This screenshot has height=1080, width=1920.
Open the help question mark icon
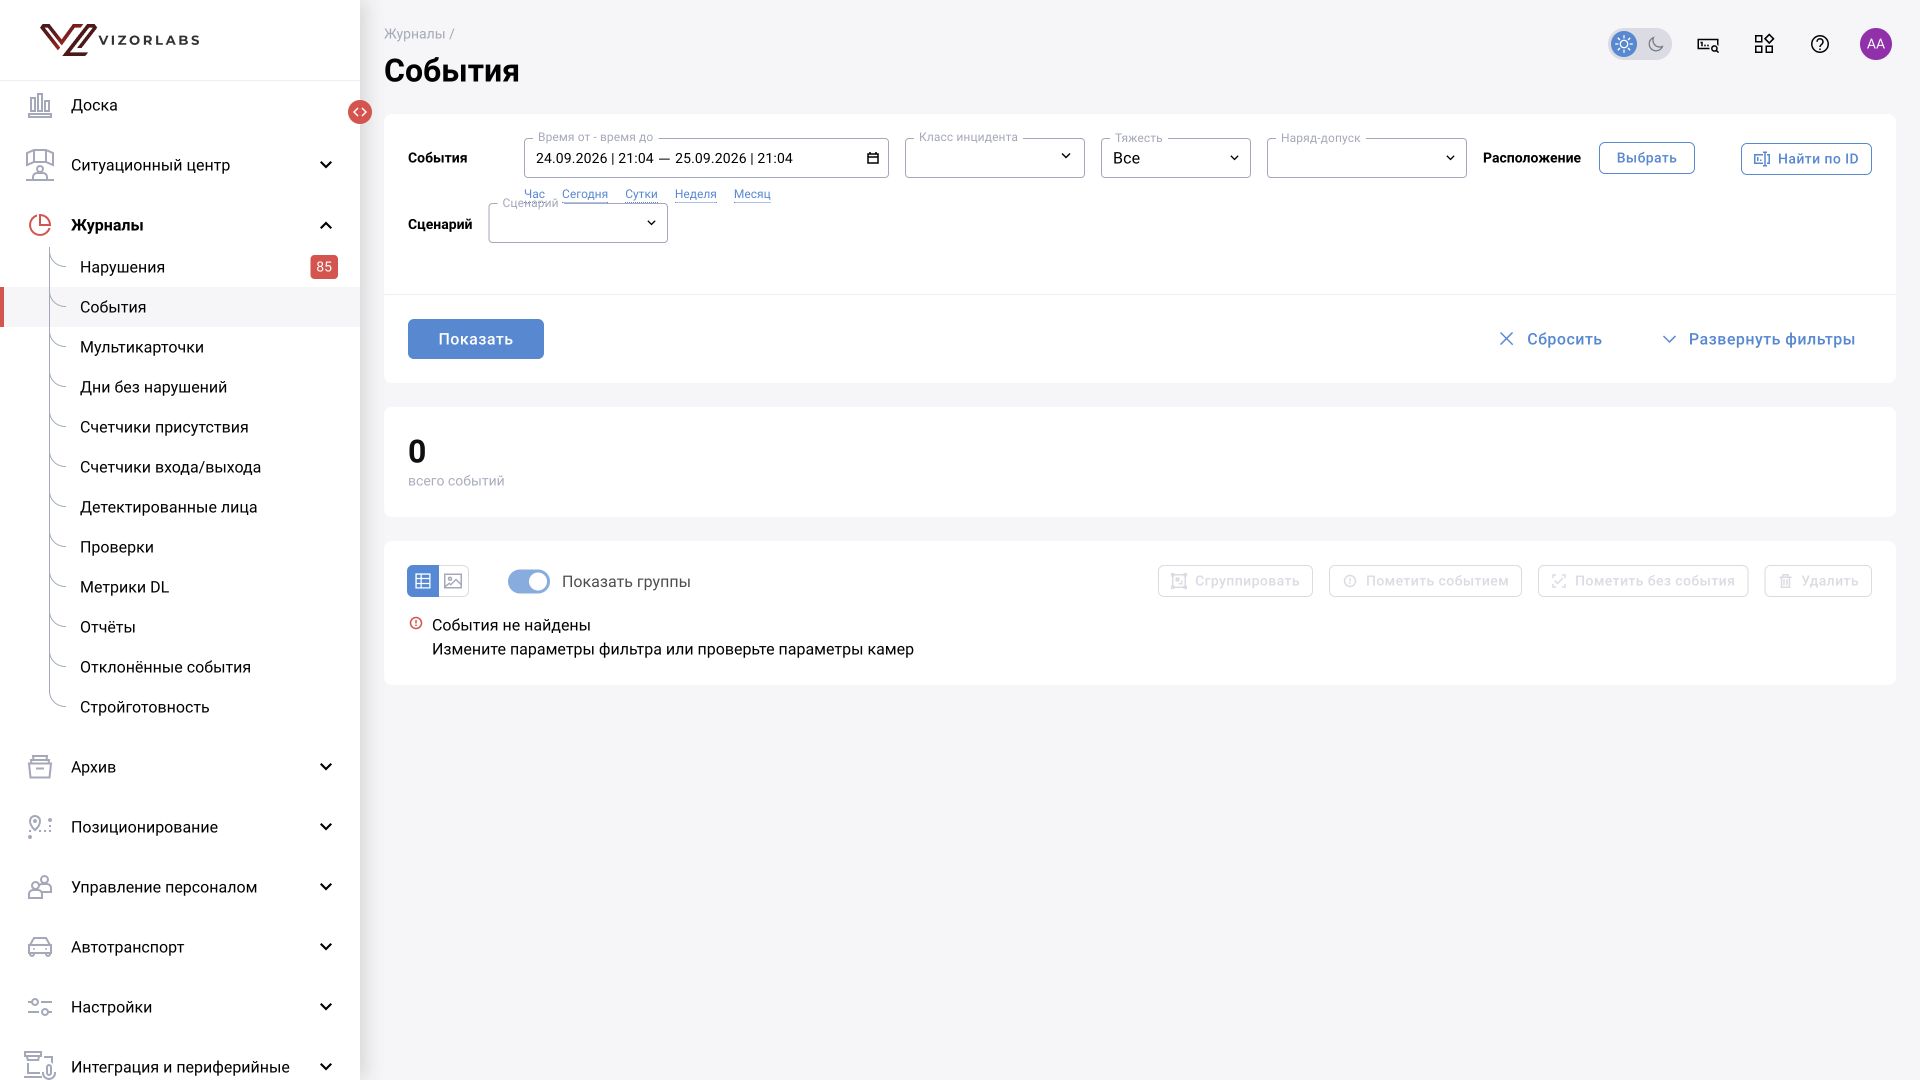[x=1820, y=44]
